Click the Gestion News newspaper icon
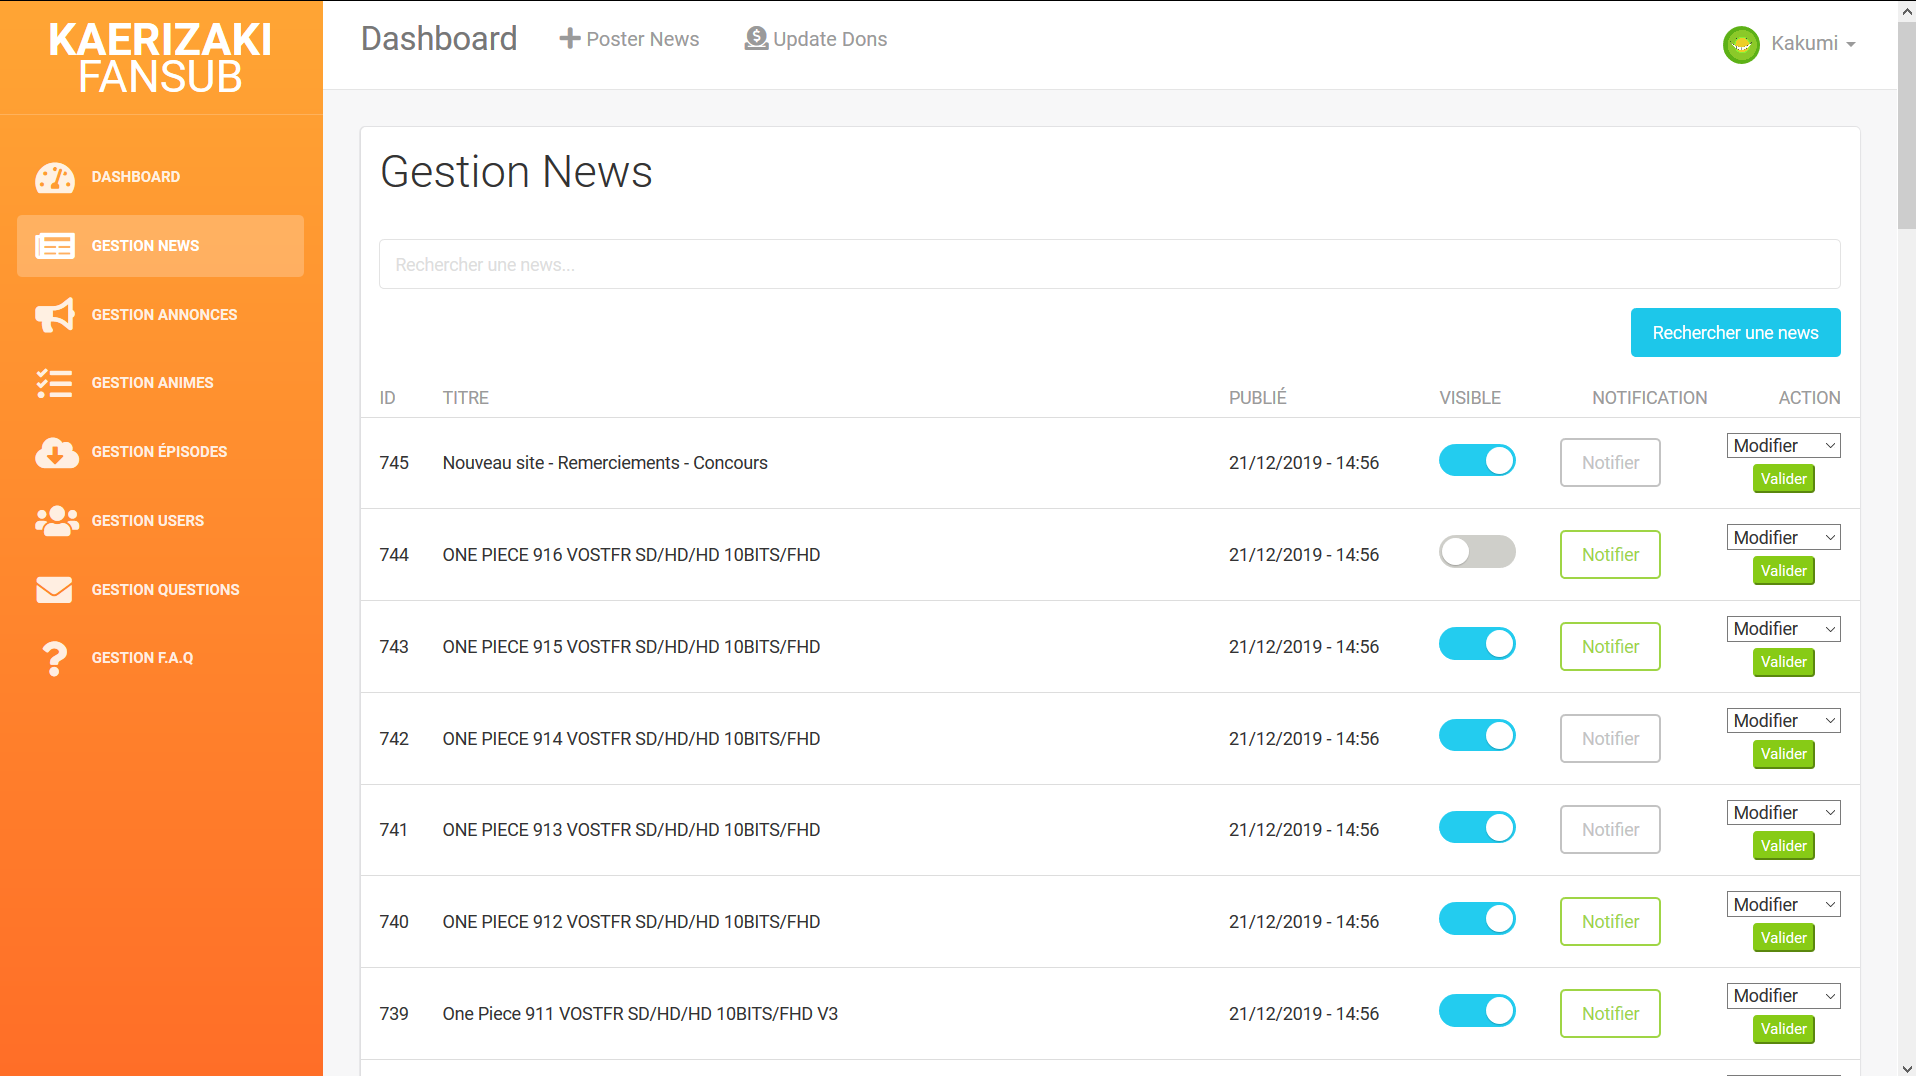 pyautogui.click(x=55, y=246)
